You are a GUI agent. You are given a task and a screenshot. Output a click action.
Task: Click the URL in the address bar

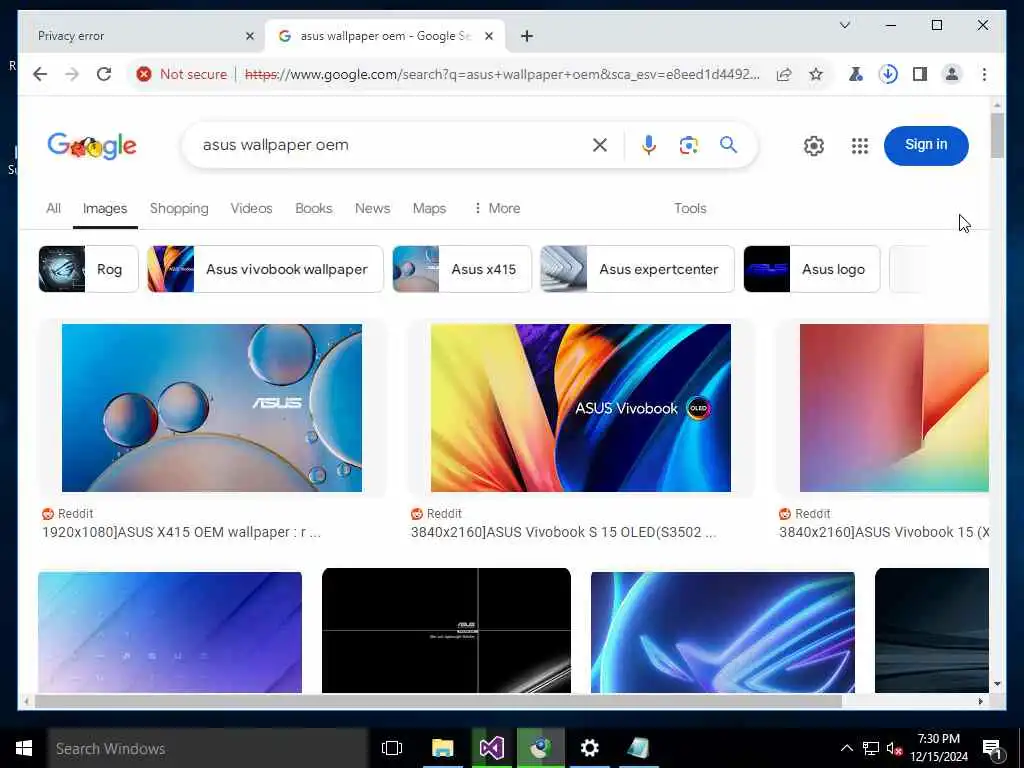[502, 74]
